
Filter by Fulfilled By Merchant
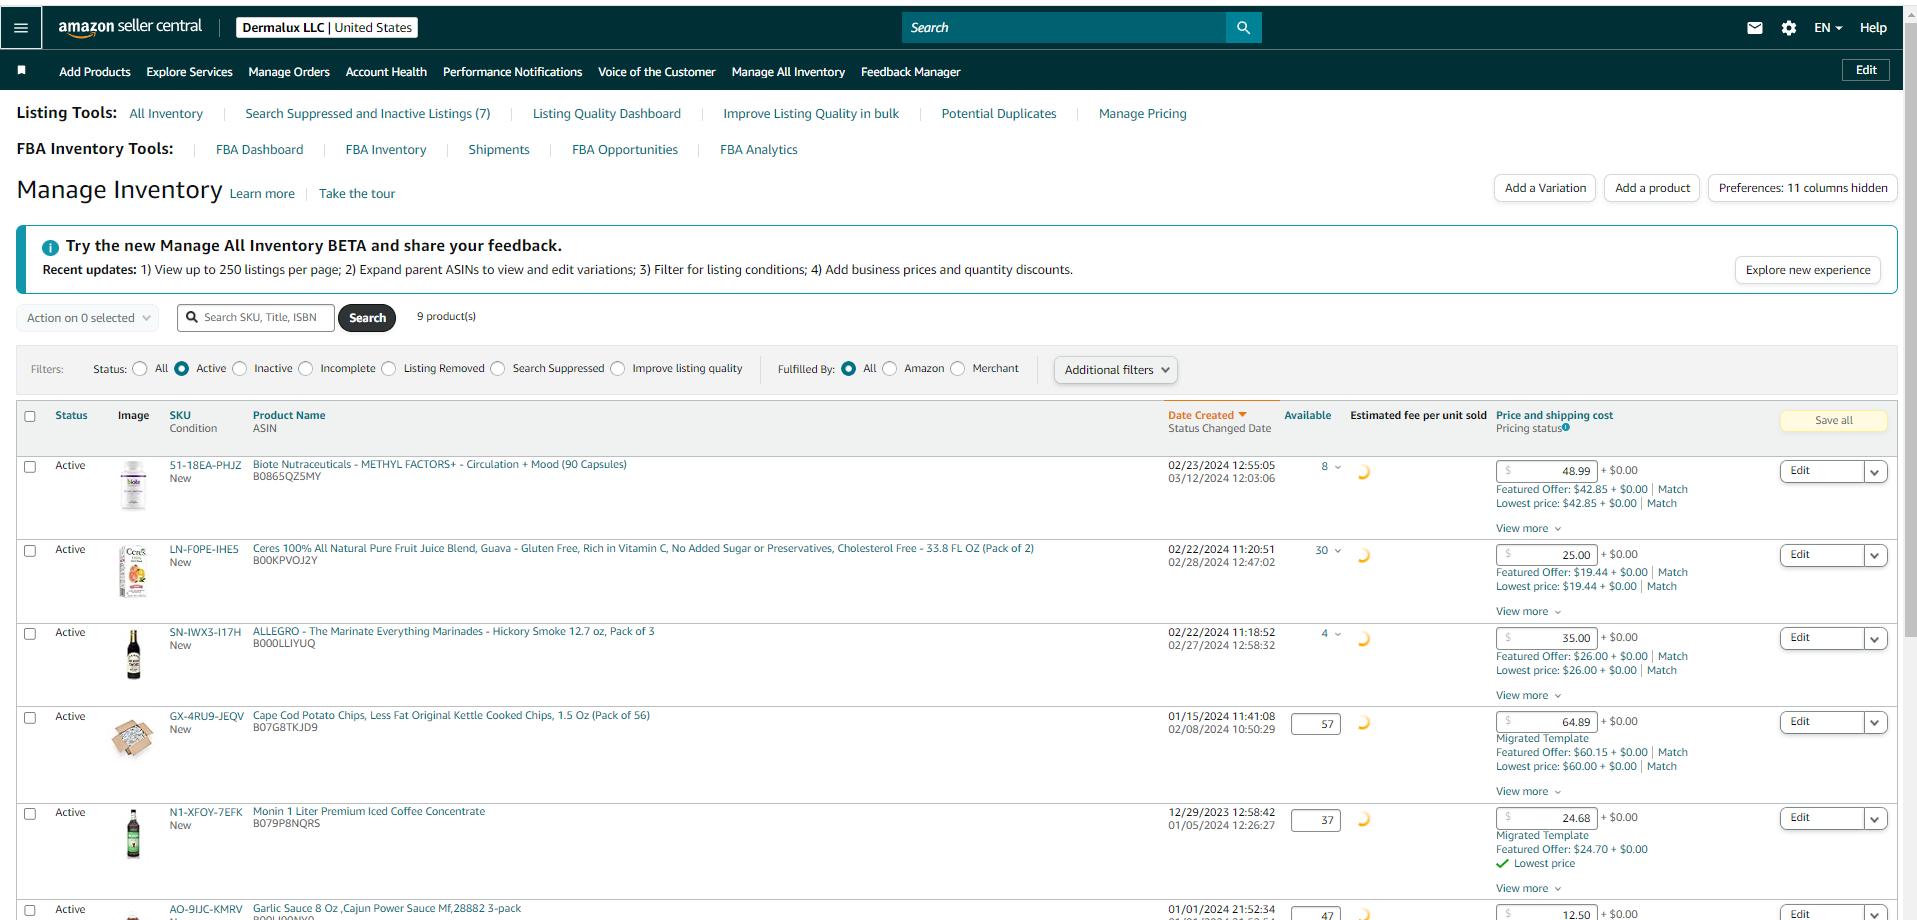click(958, 369)
